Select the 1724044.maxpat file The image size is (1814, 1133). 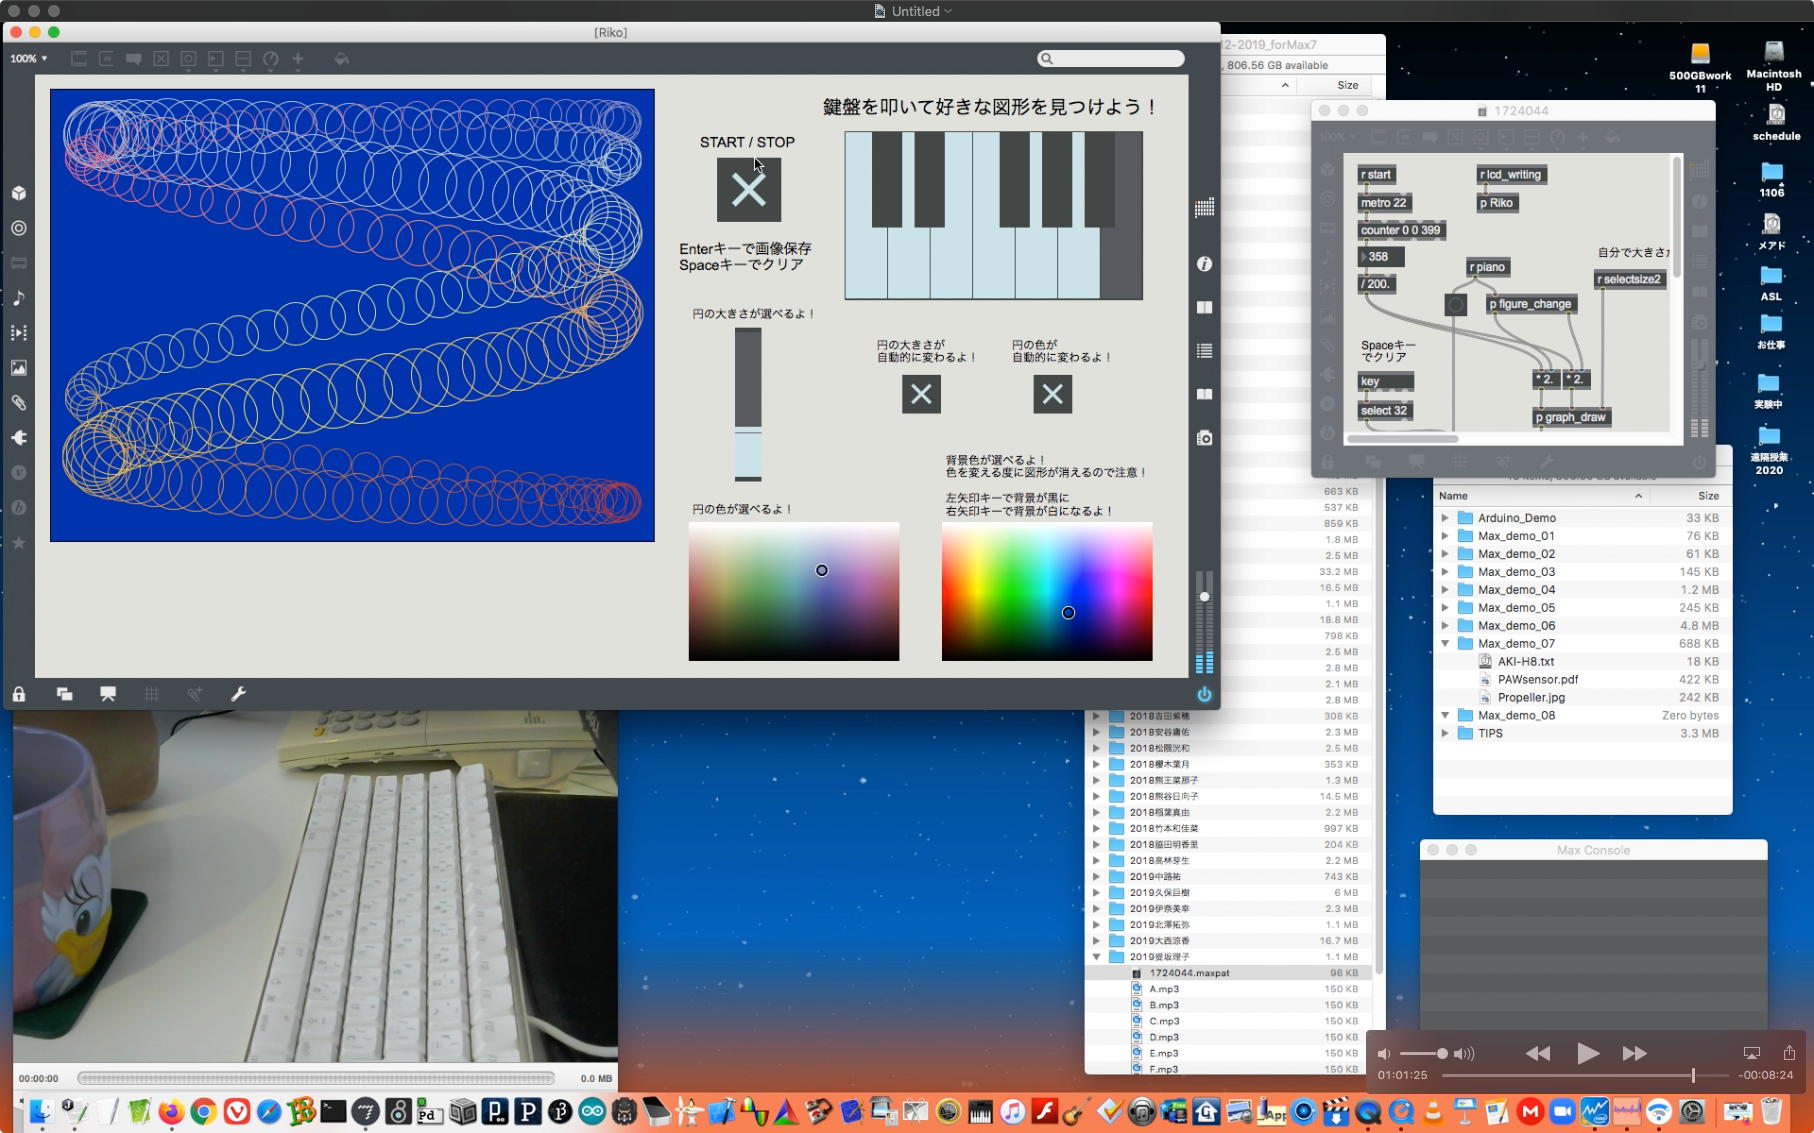(x=1228, y=973)
